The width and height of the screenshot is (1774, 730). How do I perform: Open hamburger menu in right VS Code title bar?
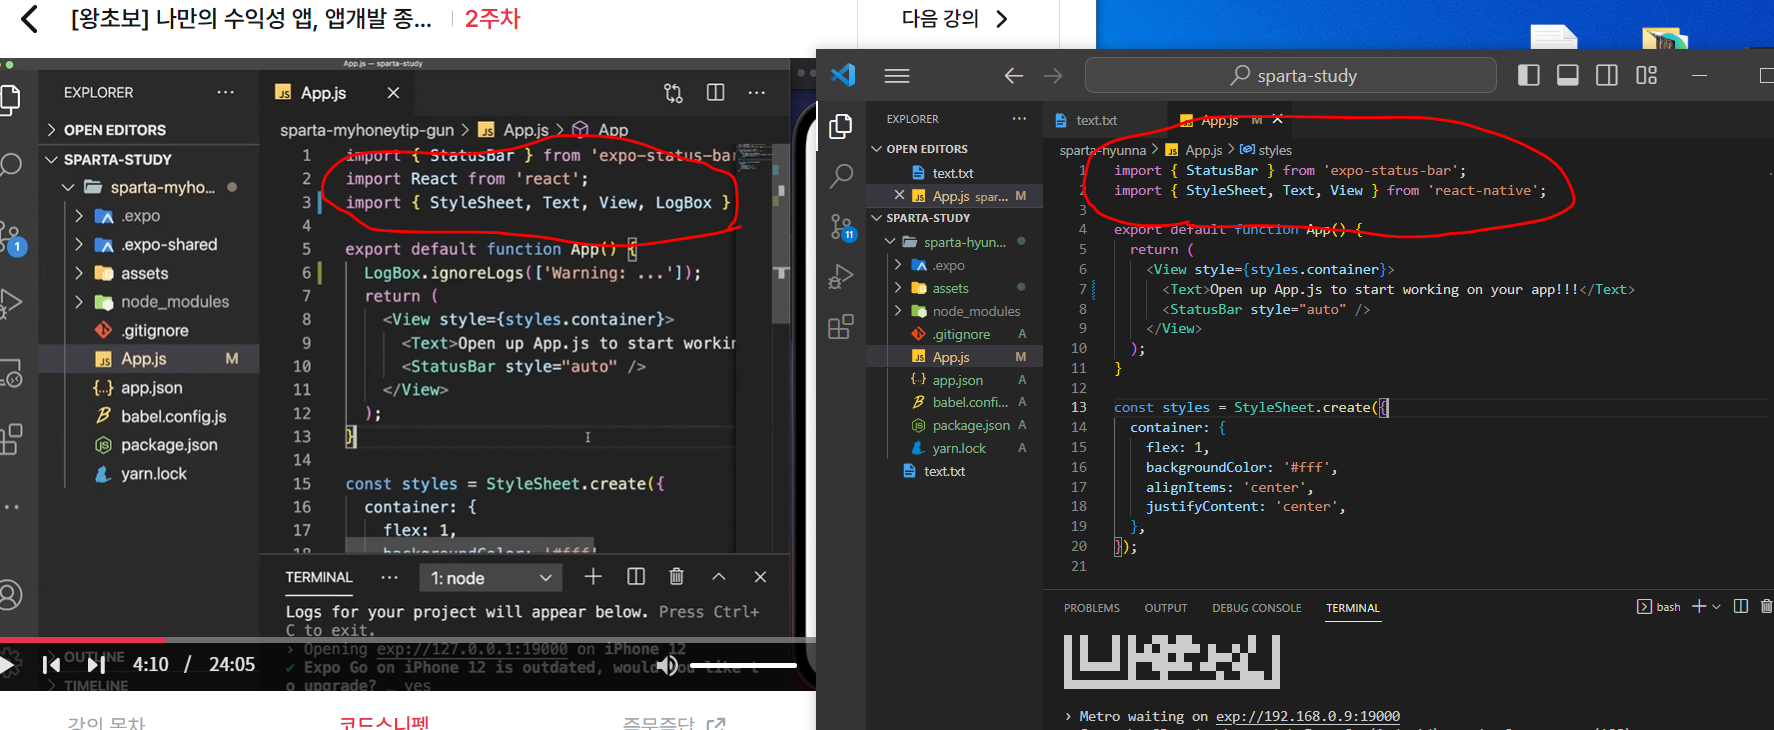tap(897, 76)
